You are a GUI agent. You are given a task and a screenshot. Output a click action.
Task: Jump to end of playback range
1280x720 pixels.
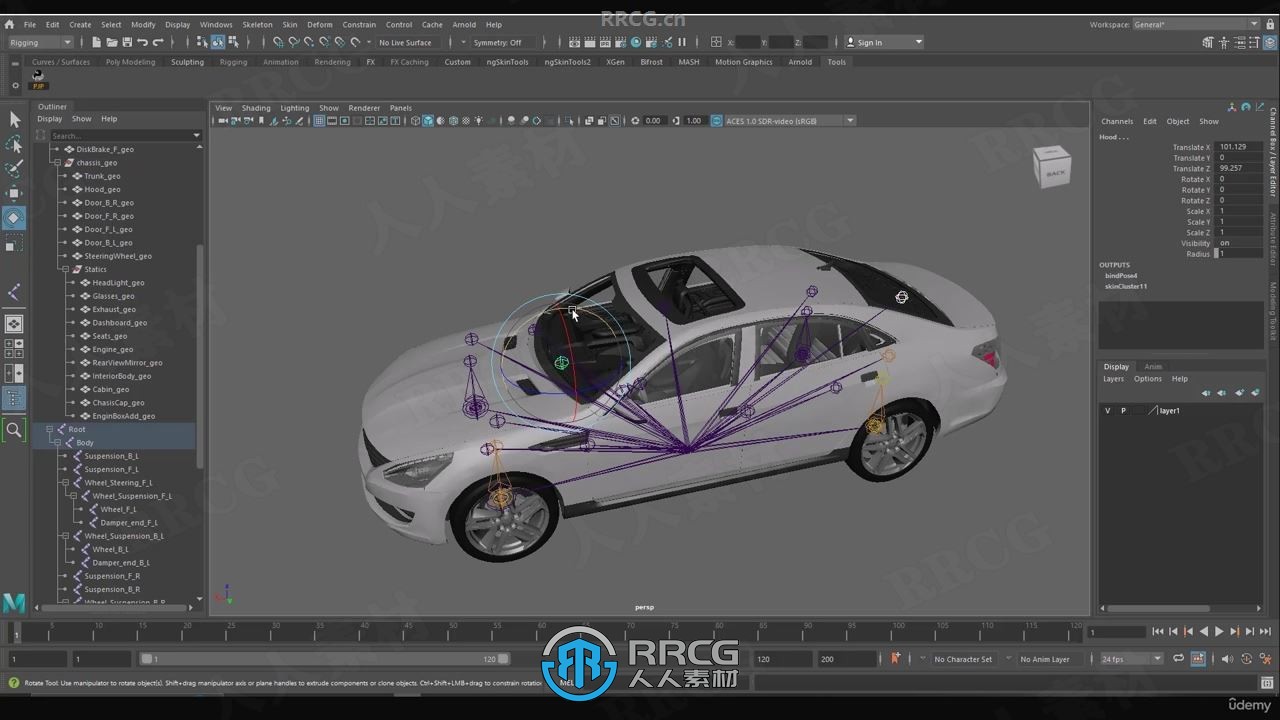[1265, 632]
